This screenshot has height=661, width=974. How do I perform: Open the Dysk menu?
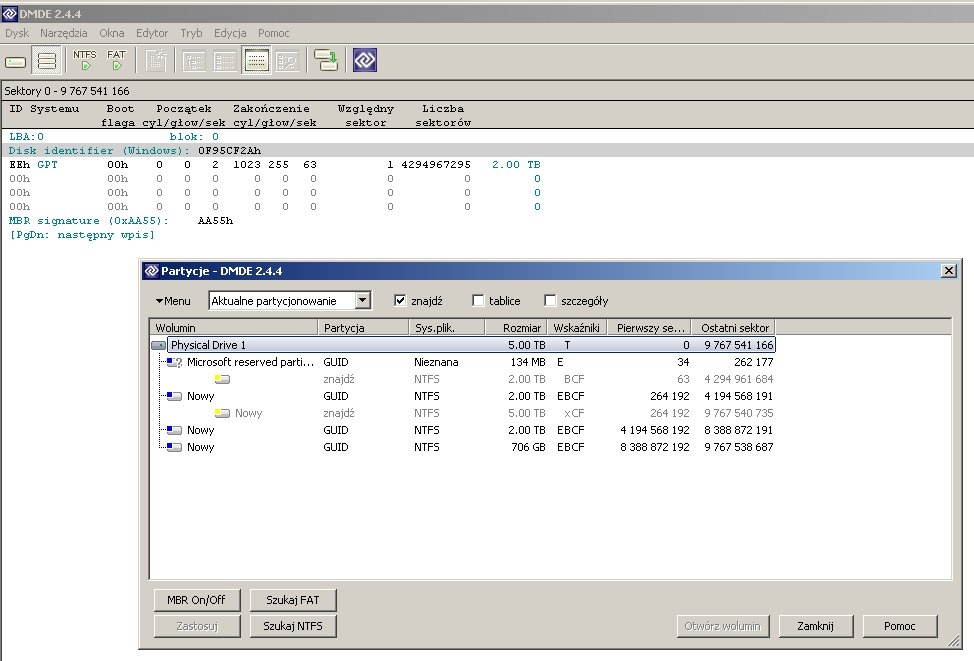coord(17,33)
